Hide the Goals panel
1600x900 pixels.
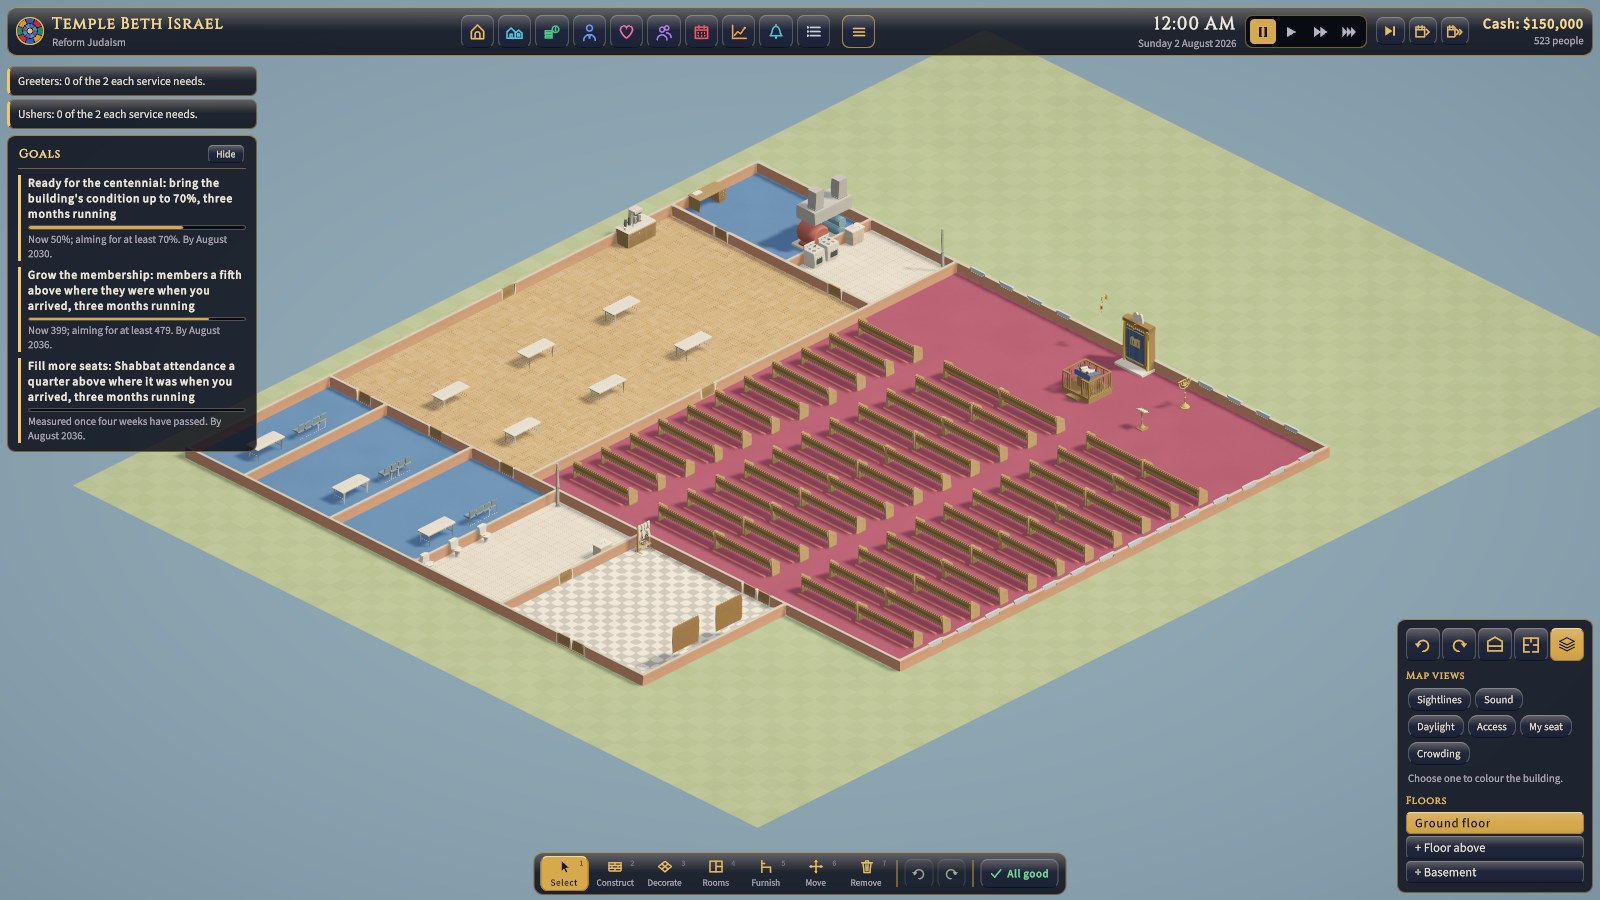pyautogui.click(x=226, y=154)
